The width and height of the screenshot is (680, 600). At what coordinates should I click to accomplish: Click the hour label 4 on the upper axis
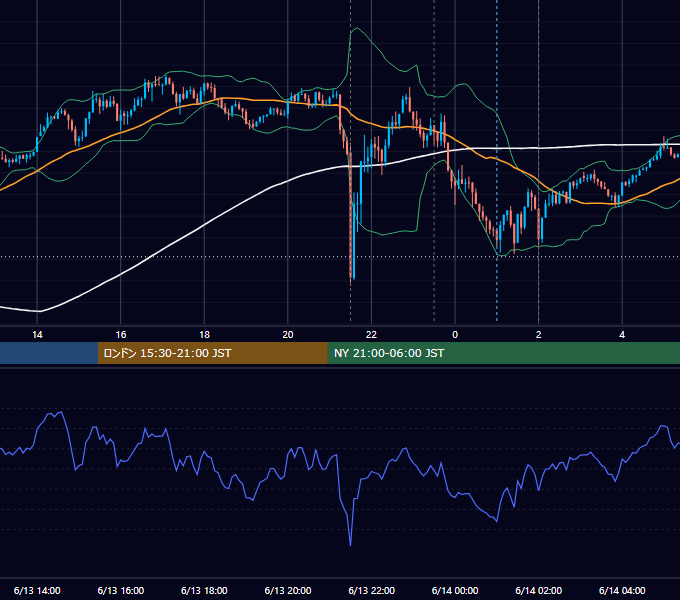click(622, 335)
